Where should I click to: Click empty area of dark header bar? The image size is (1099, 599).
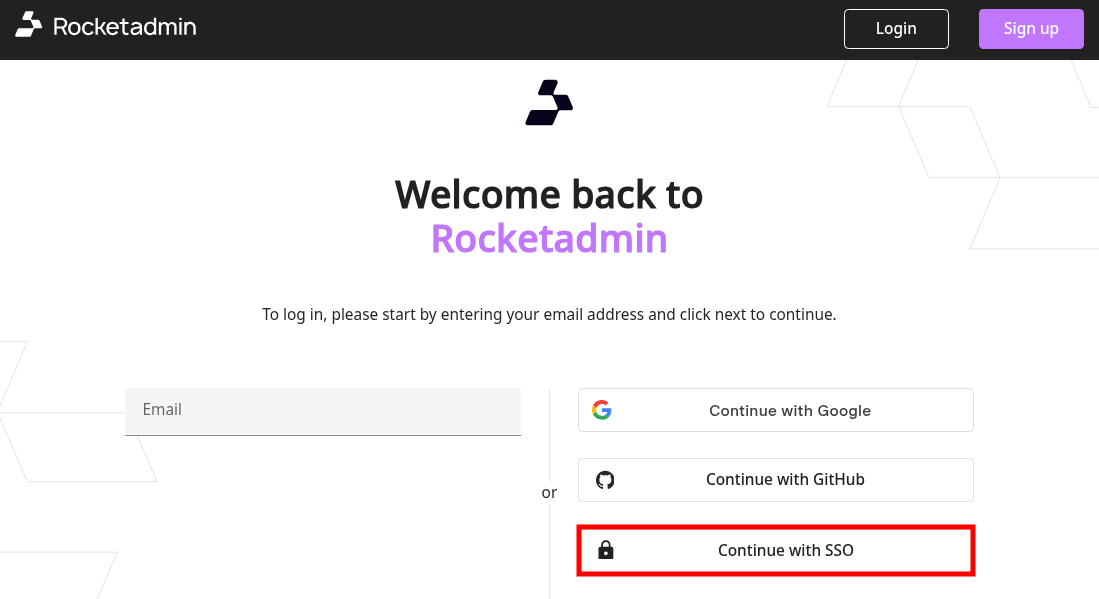coord(520,28)
